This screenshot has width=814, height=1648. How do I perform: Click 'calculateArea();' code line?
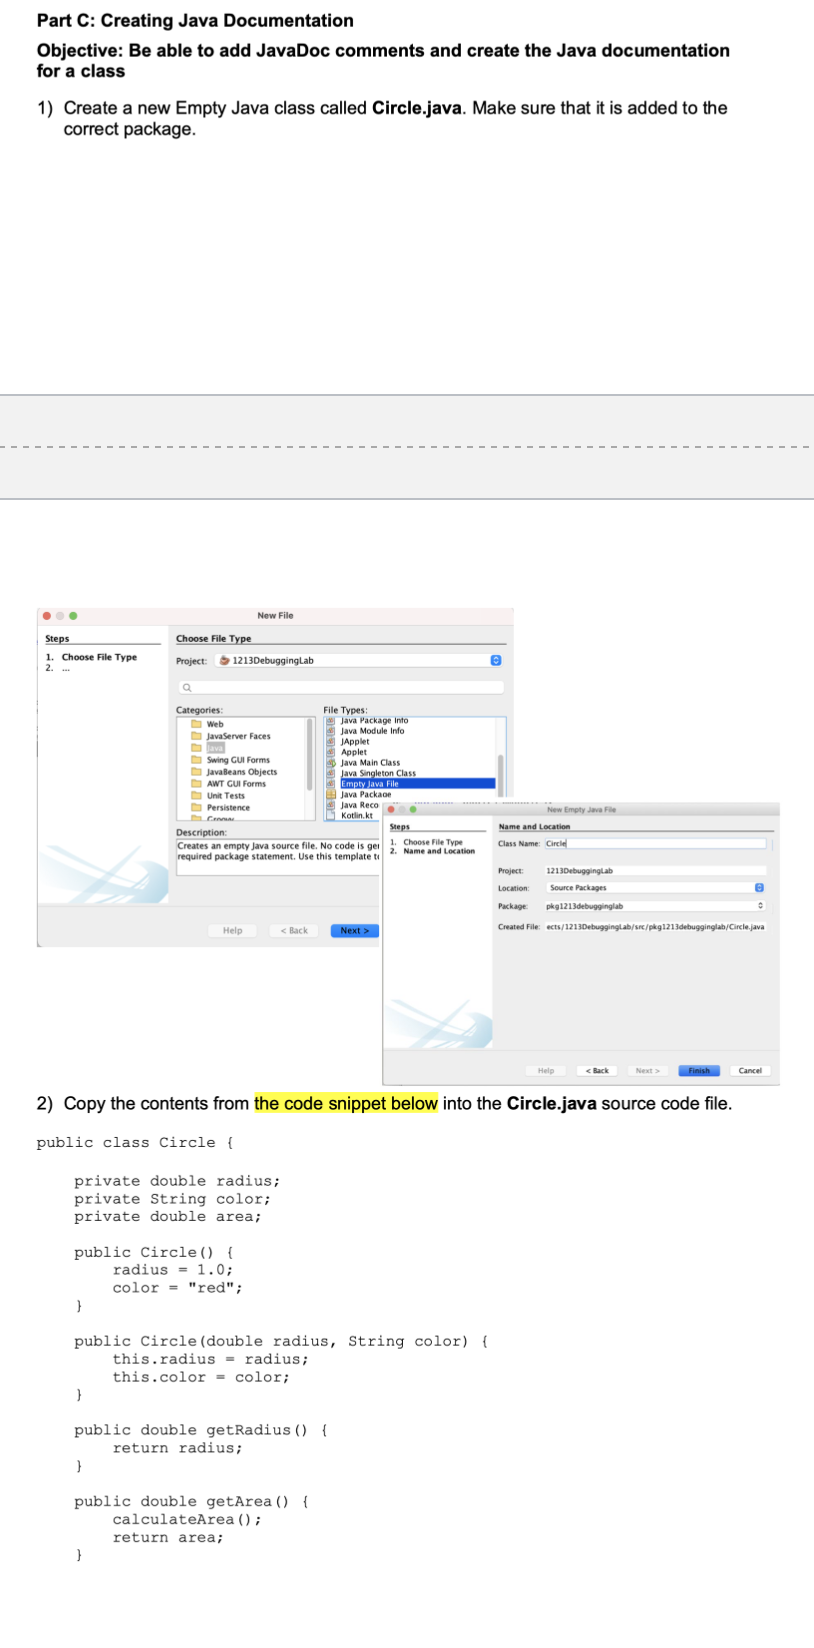[x=187, y=1519]
